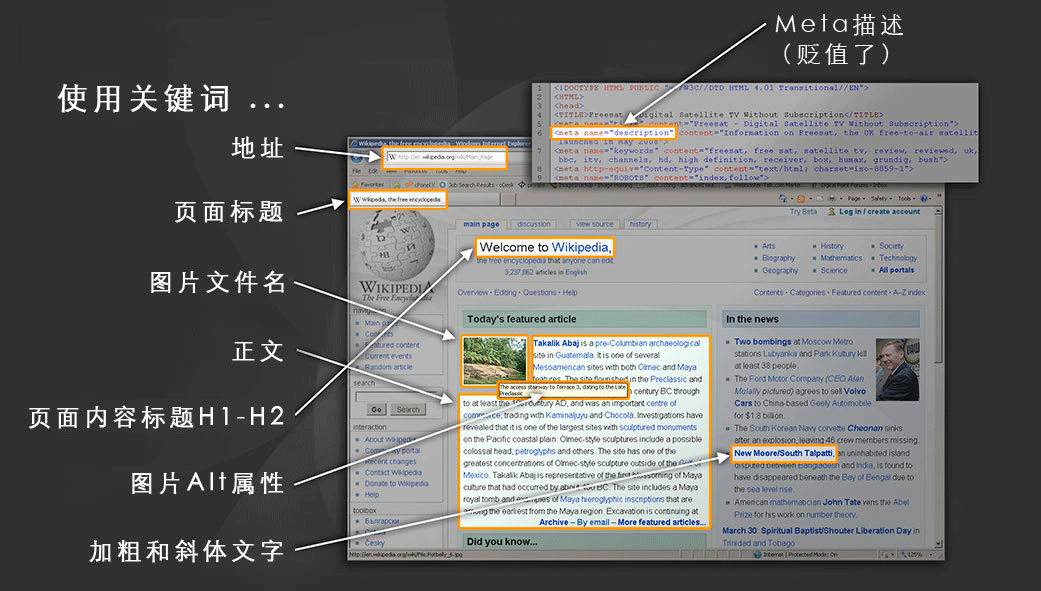
Task: Click the 'Questions' link
Action: point(539,292)
